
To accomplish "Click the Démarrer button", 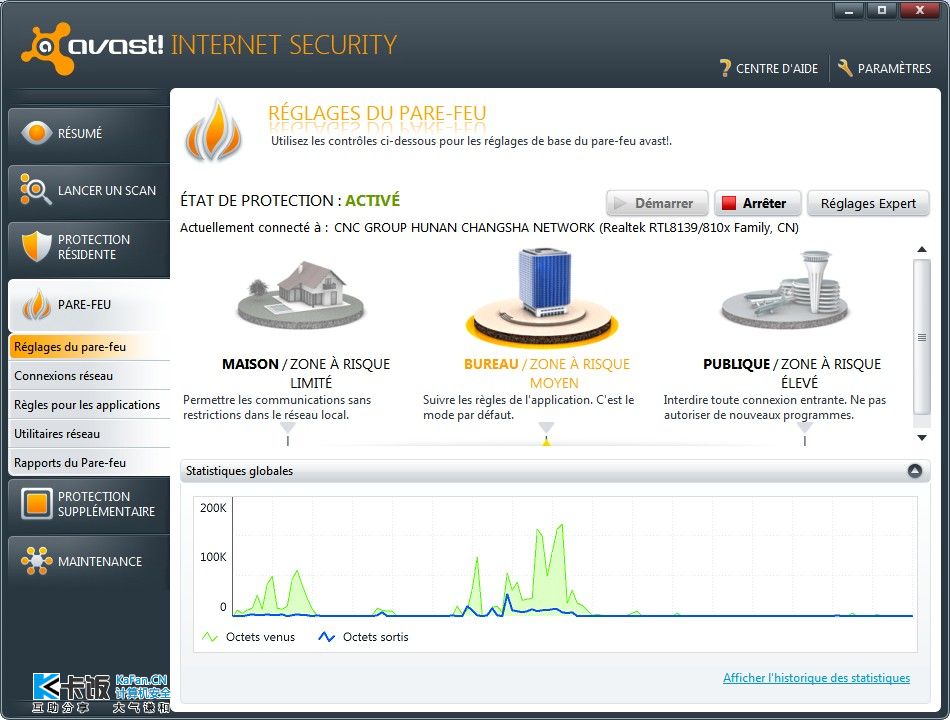I will (x=657, y=203).
